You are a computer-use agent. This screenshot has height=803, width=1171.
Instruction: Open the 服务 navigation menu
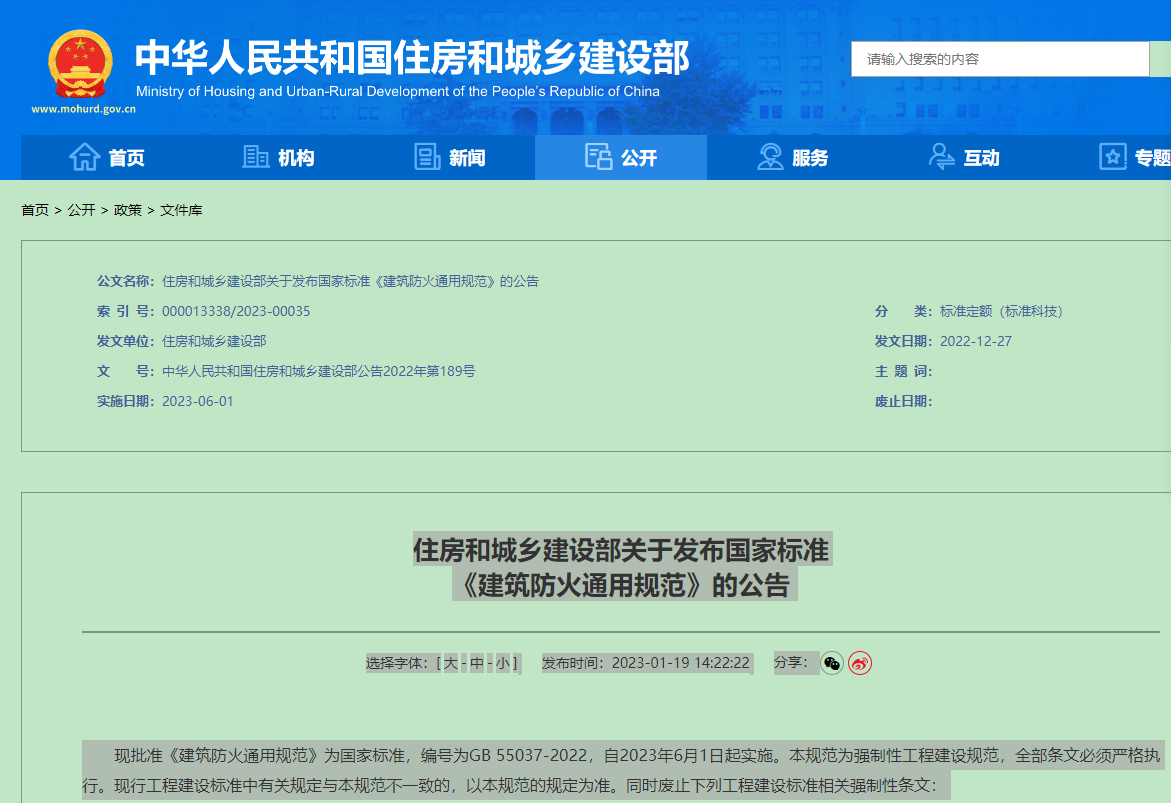coord(810,158)
